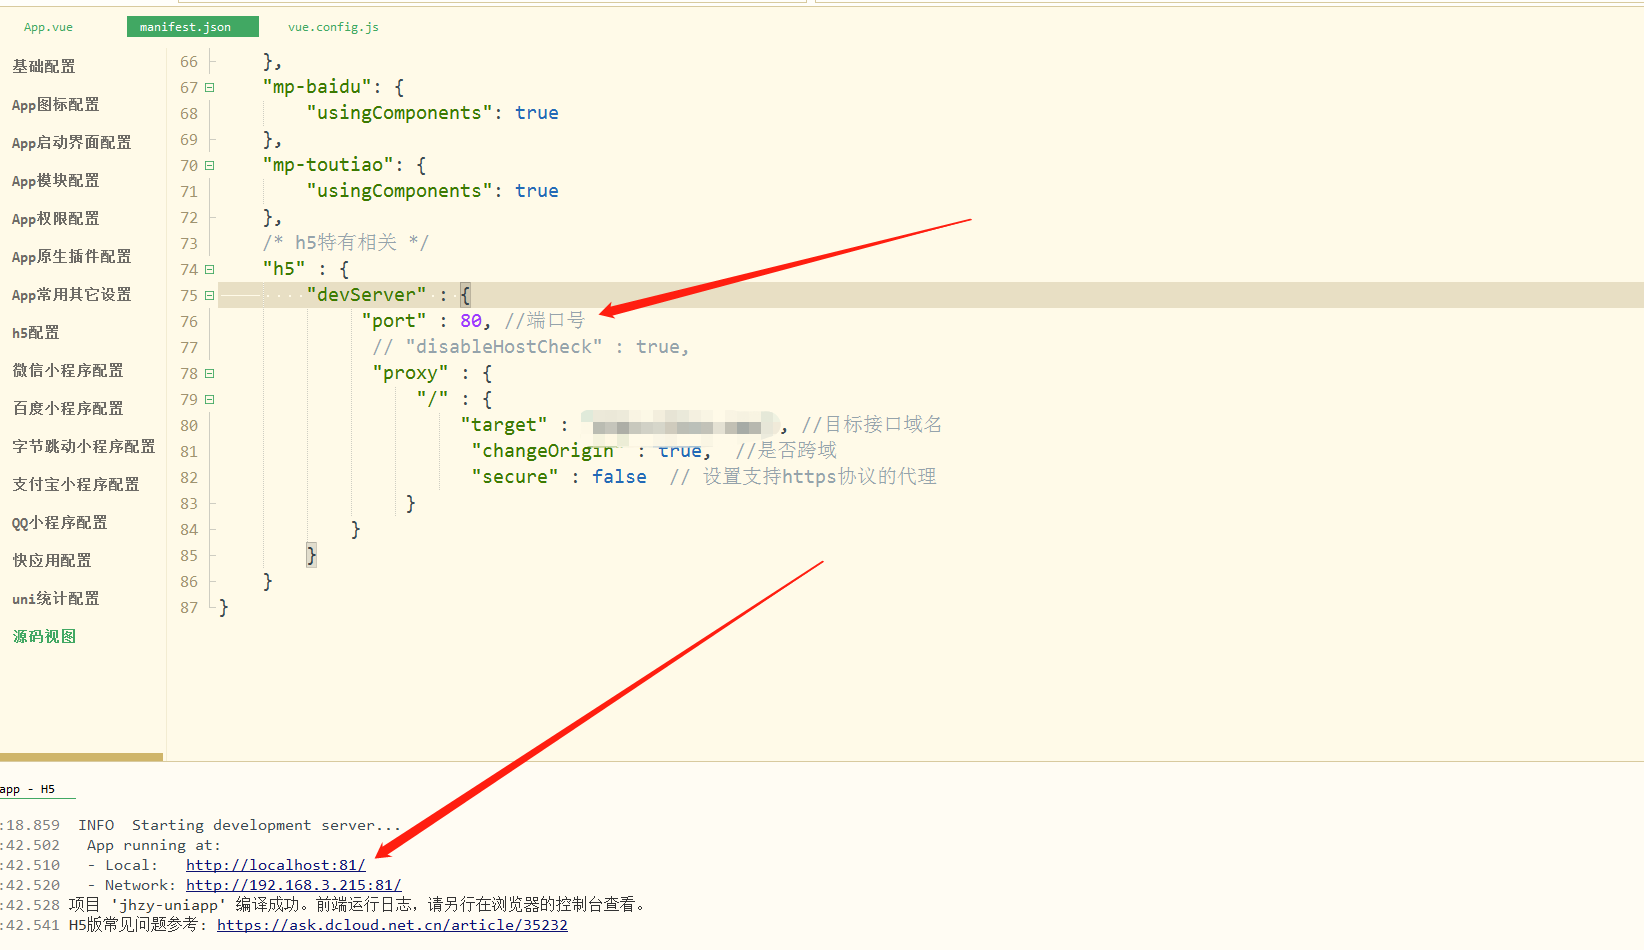Switch to 源码视图 source view
Screen dimensions: 1644x950
pyautogui.click(x=43, y=636)
